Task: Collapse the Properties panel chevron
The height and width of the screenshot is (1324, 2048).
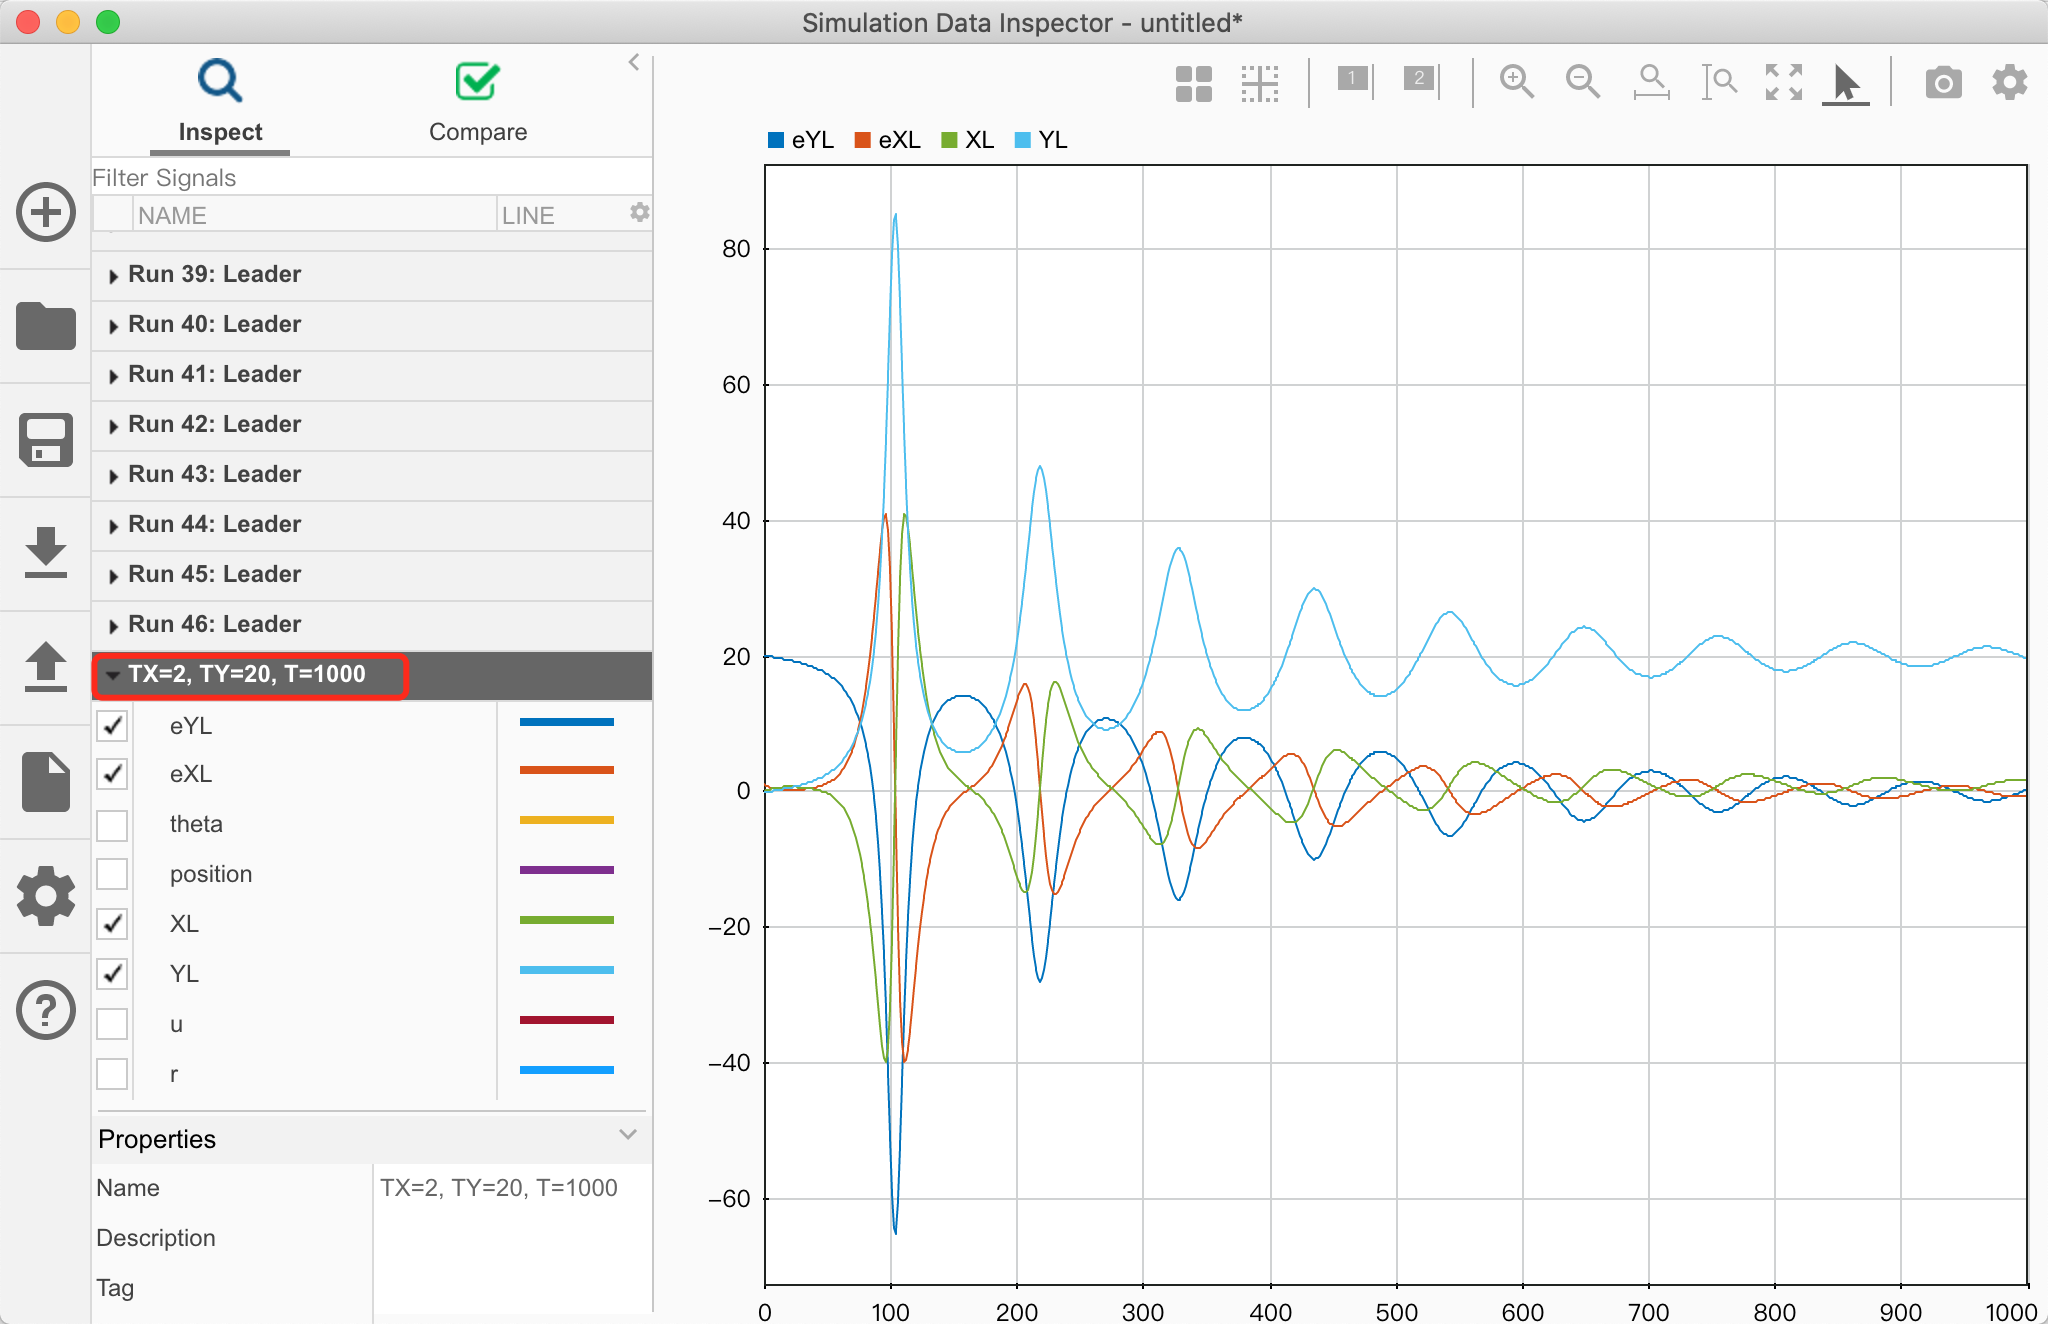Action: coord(627,1135)
